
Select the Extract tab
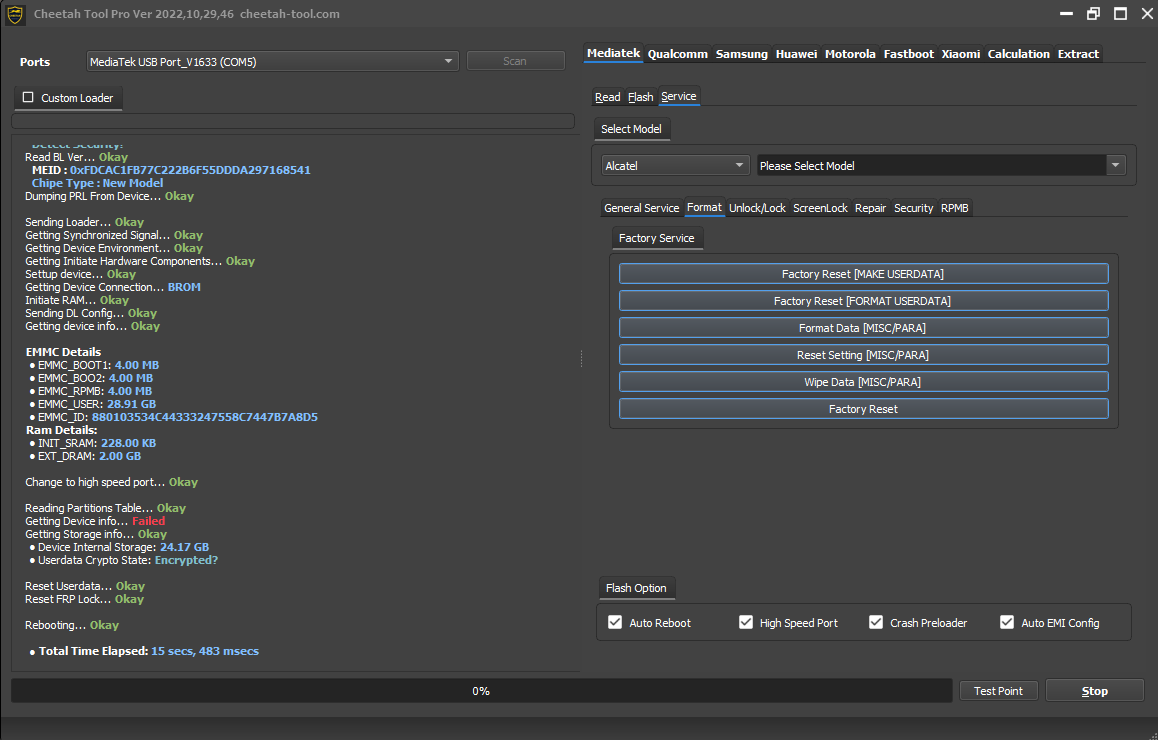1078,54
